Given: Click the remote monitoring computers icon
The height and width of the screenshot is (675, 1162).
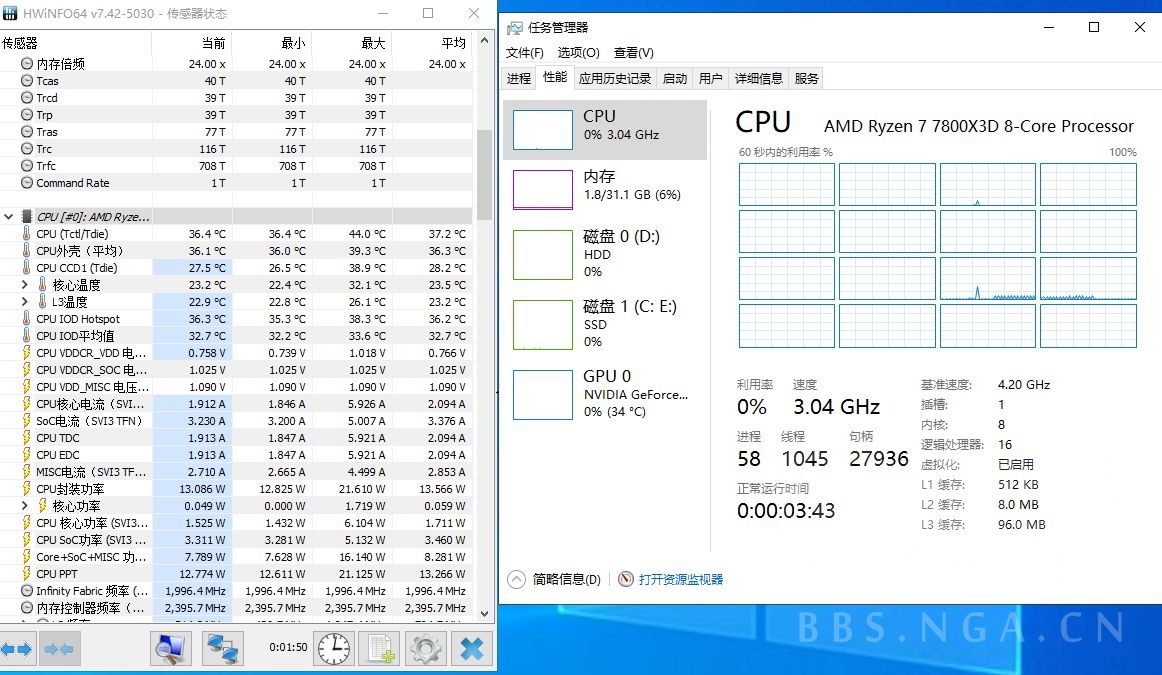Looking at the screenshot, I should 222,648.
